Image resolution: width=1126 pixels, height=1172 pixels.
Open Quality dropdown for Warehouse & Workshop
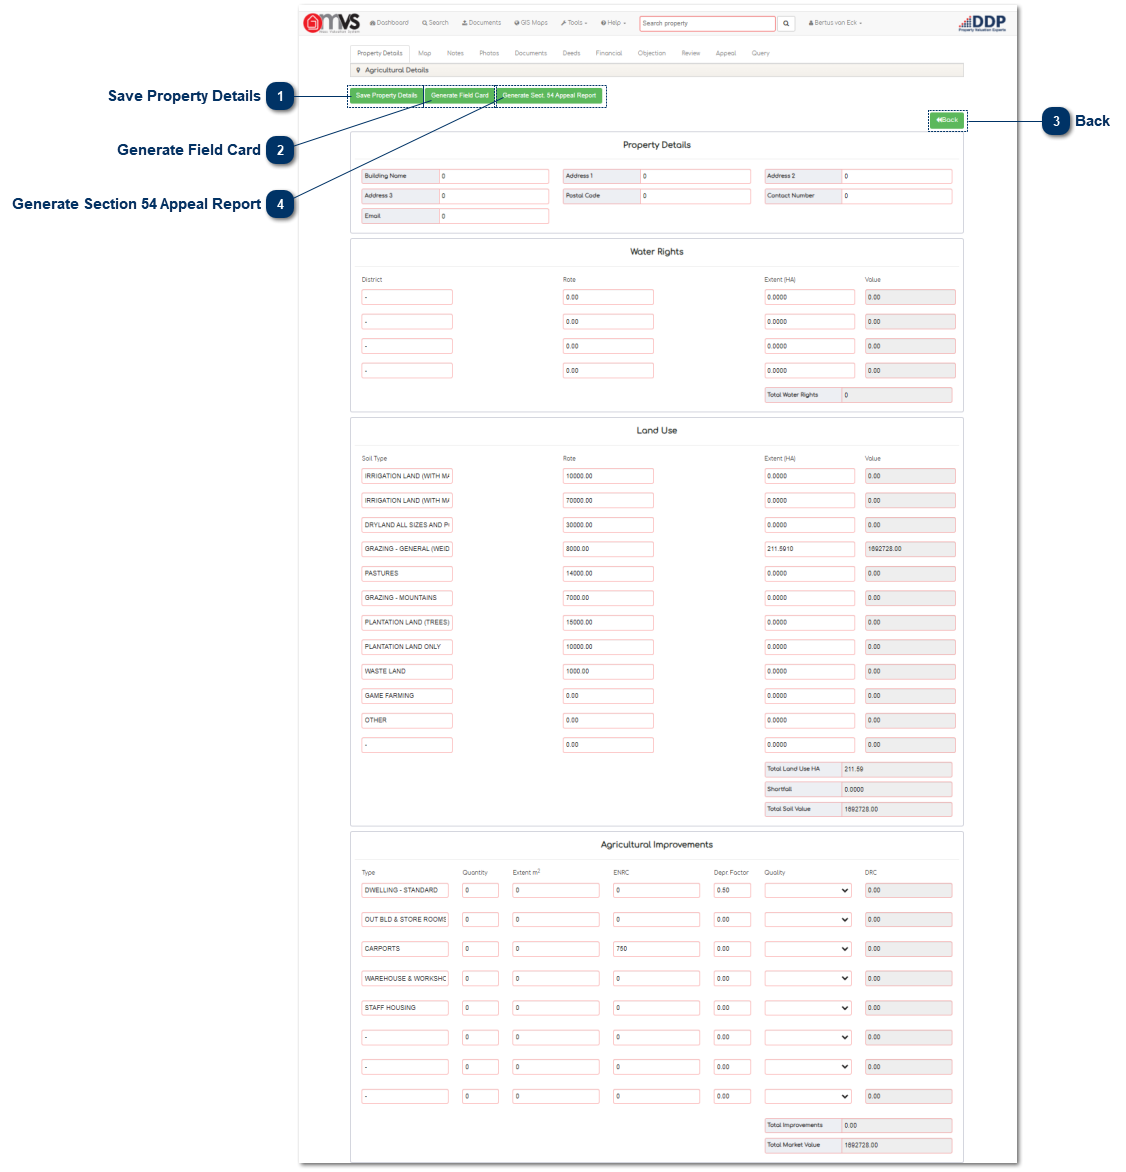point(807,978)
